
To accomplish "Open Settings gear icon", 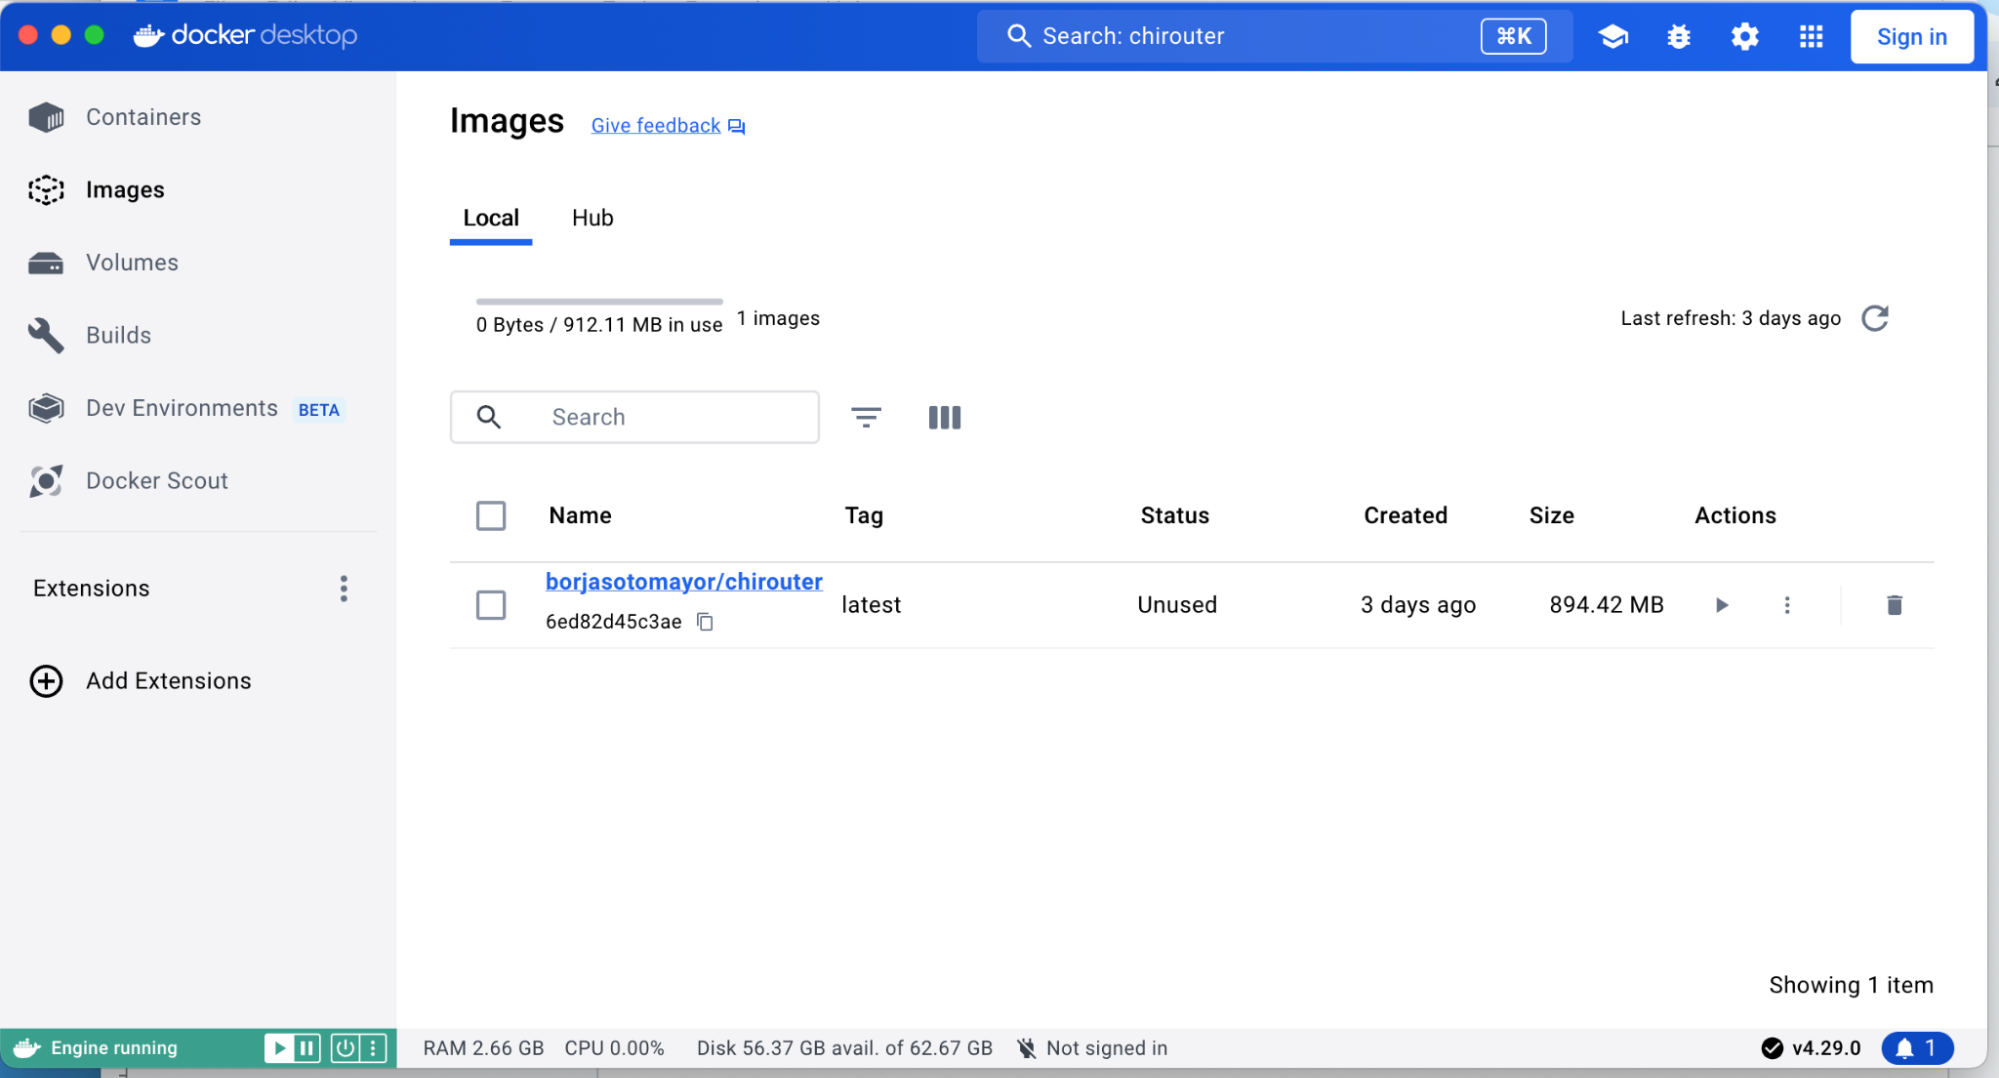I will click(x=1745, y=37).
